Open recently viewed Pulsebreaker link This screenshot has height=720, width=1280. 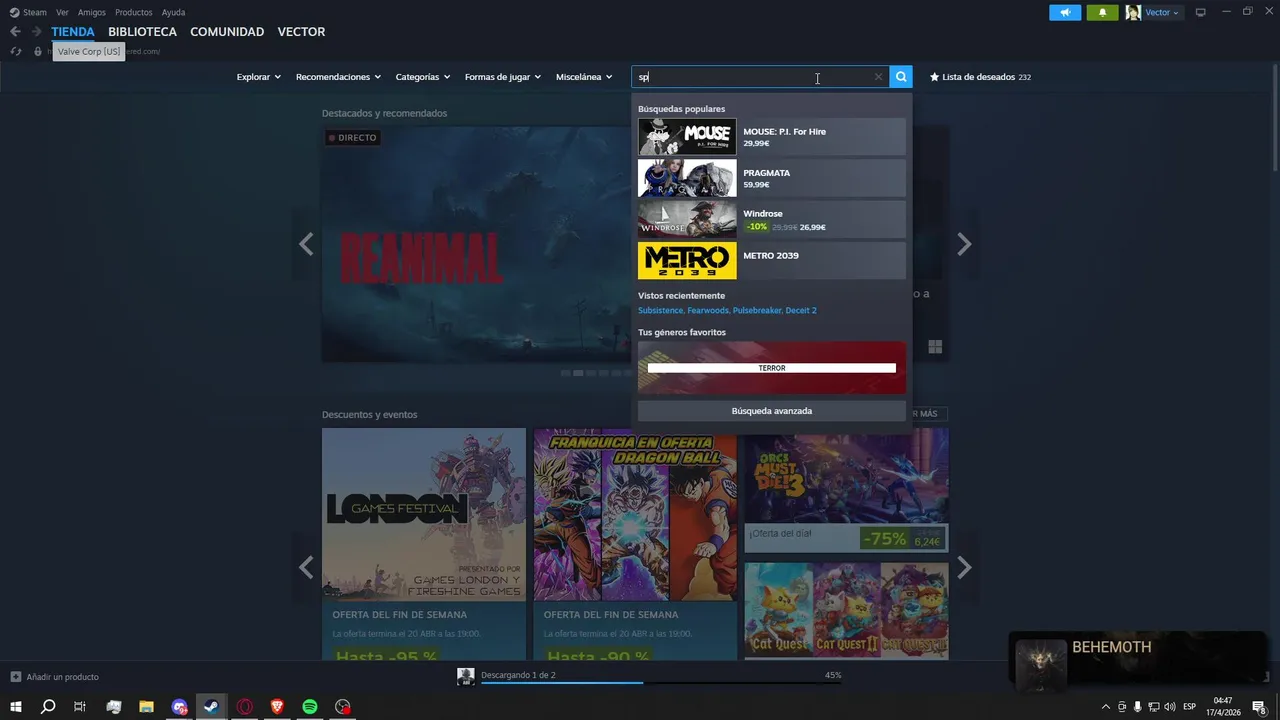pyautogui.click(x=757, y=311)
